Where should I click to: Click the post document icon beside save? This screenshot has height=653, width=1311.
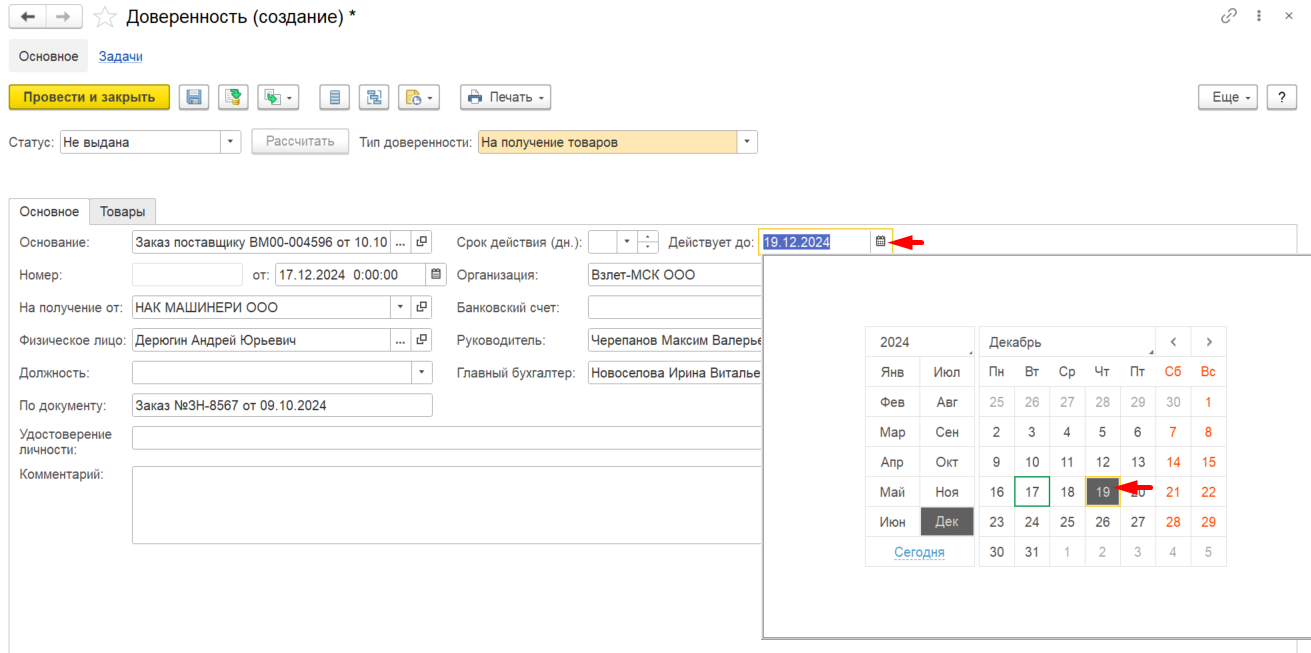click(233, 97)
